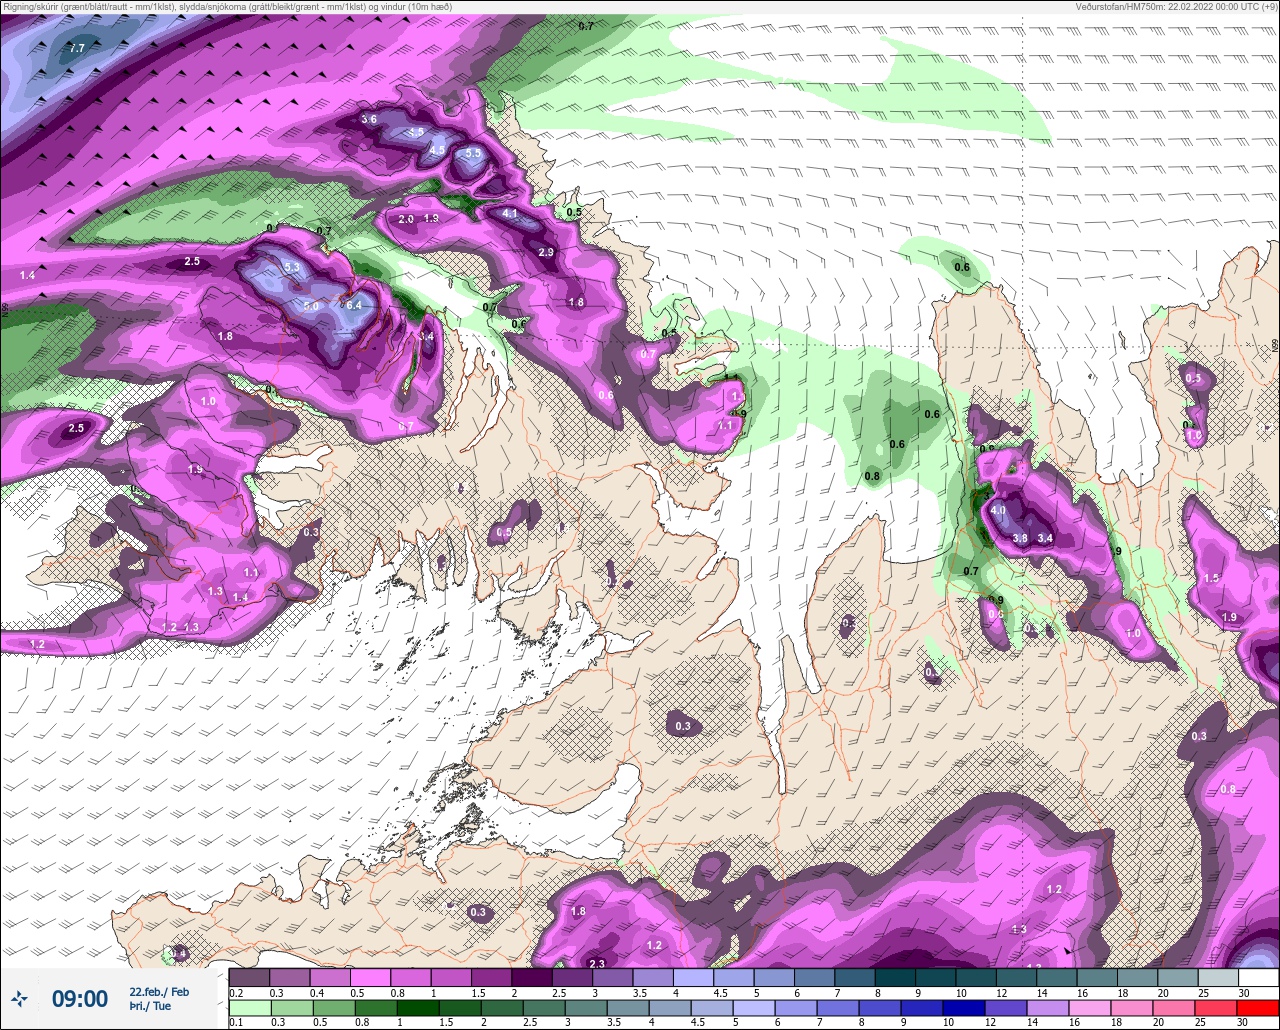This screenshot has height=1030, width=1280.
Task: Select the upper legend swatch starting at 0.2
Action: (x=249, y=977)
